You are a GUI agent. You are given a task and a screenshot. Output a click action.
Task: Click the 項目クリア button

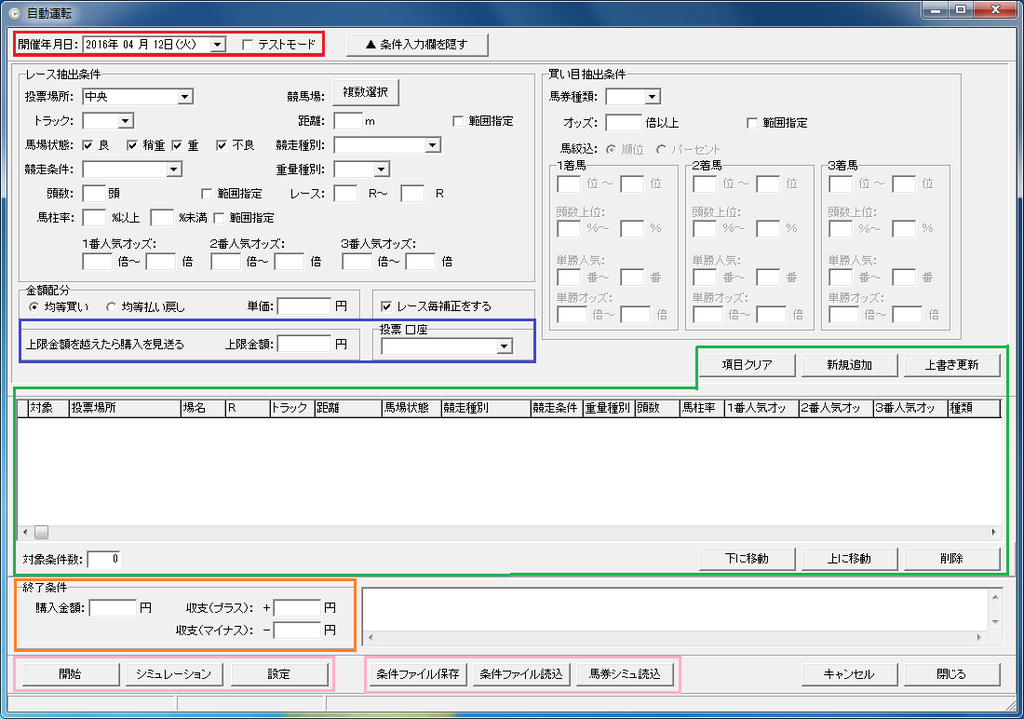click(747, 365)
